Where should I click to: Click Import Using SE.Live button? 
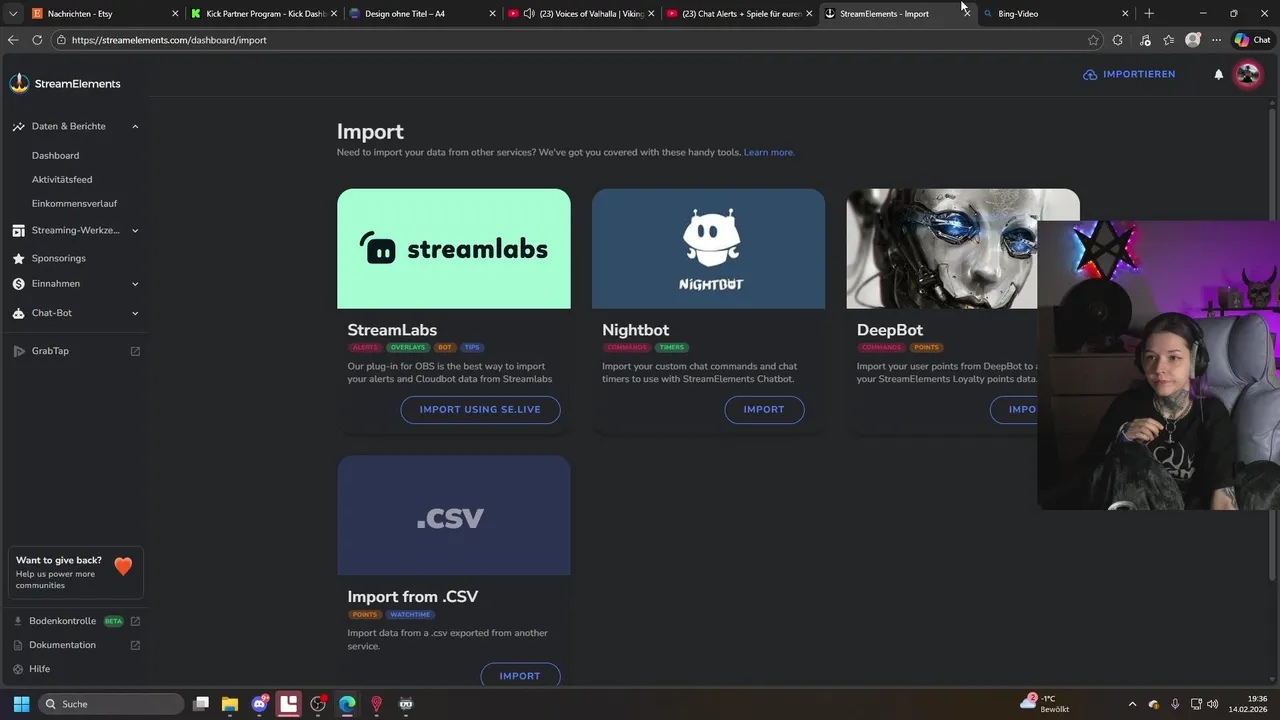pyautogui.click(x=480, y=410)
